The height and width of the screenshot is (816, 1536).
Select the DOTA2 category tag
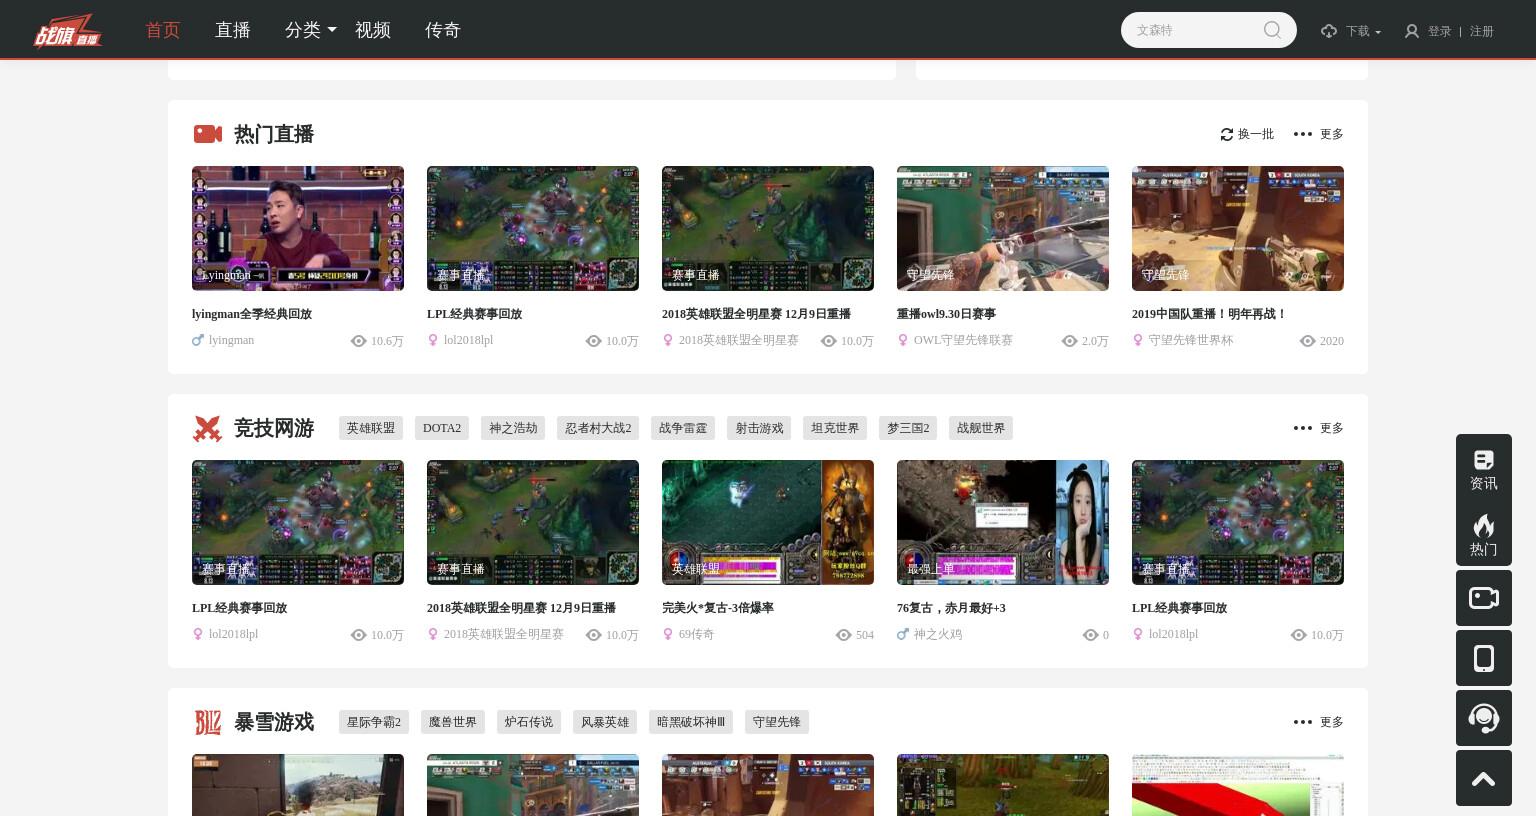coord(442,428)
